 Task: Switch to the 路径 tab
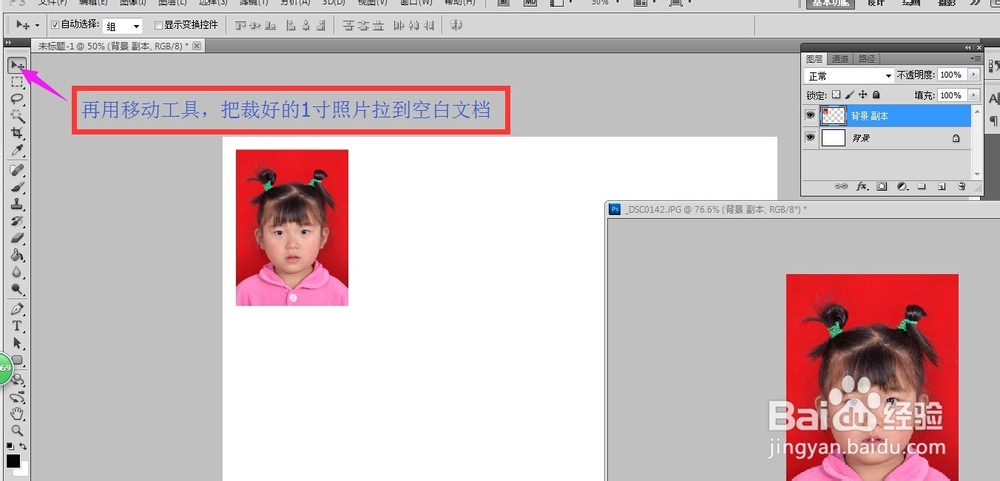coord(867,59)
